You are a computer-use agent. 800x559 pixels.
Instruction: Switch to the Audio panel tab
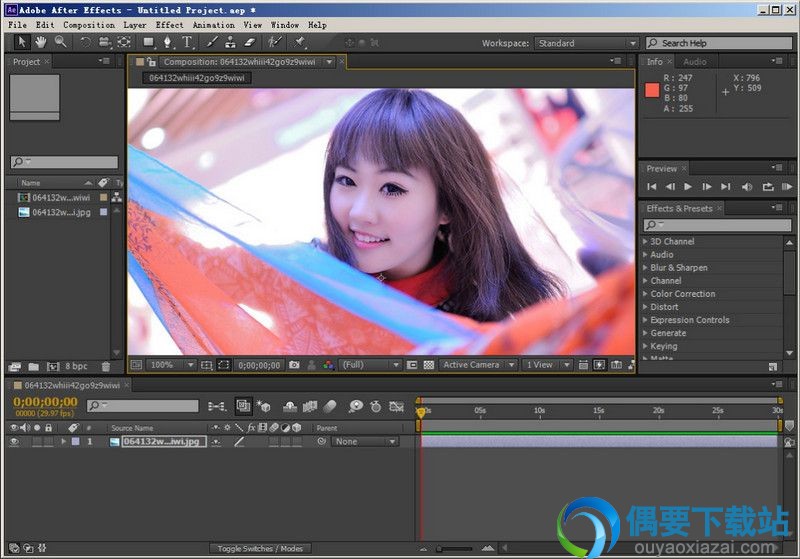pyautogui.click(x=695, y=62)
